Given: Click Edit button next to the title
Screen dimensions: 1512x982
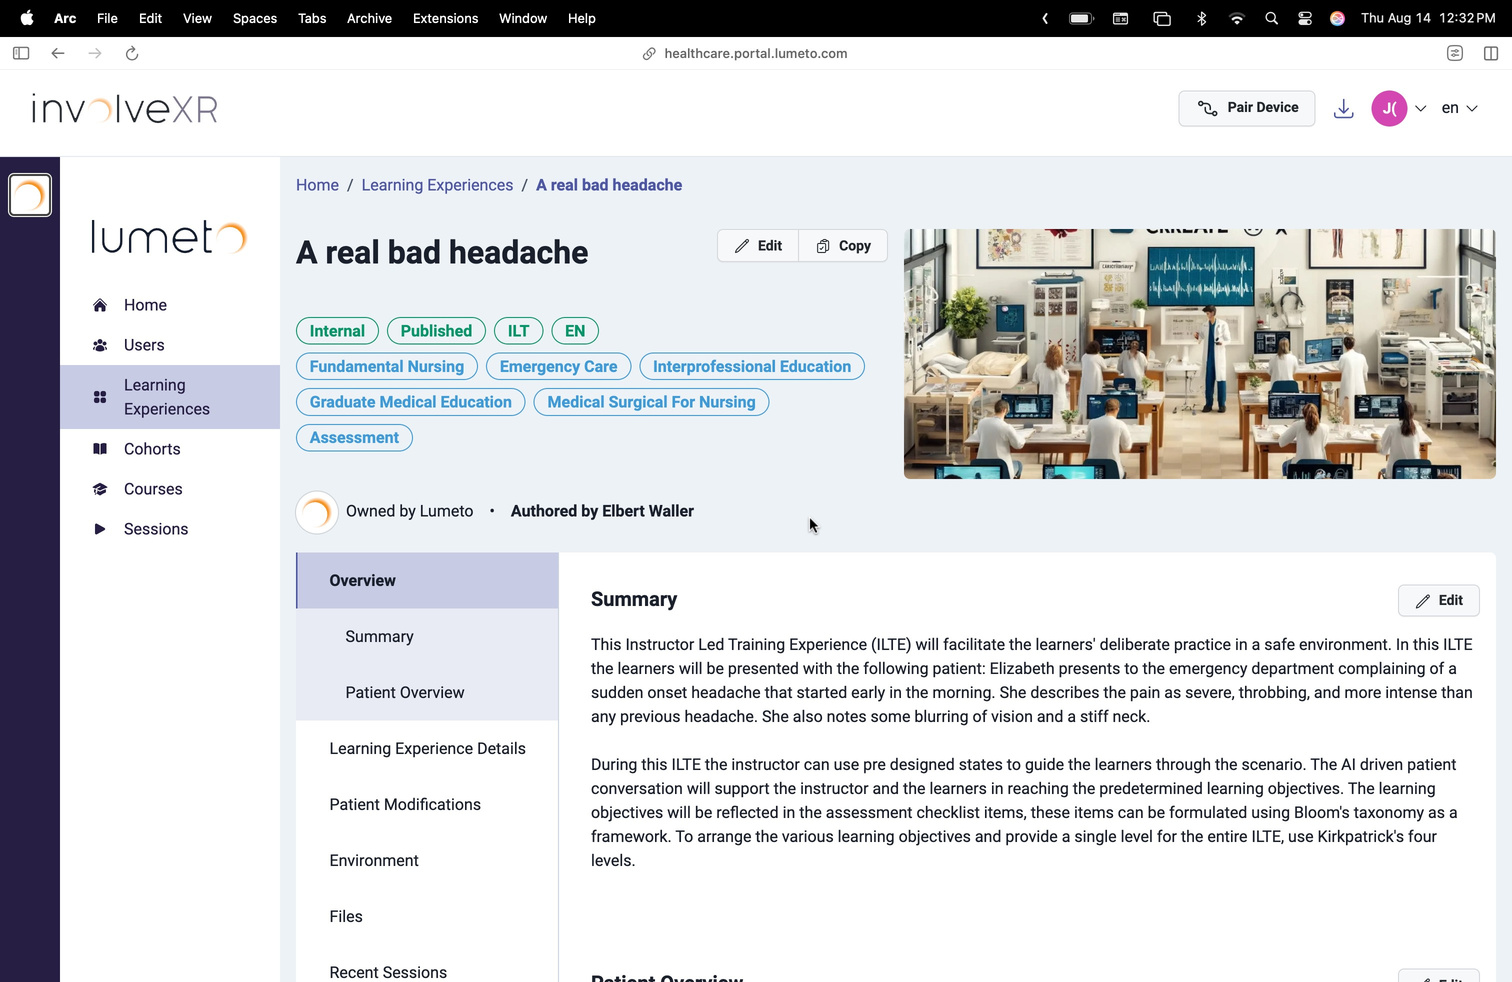Looking at the screenshot, I should (x=758, y=246).
